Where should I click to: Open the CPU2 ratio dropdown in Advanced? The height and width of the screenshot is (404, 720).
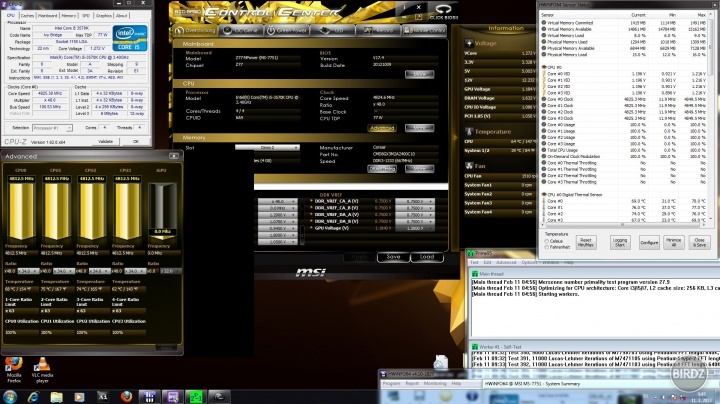coord(98,271)
